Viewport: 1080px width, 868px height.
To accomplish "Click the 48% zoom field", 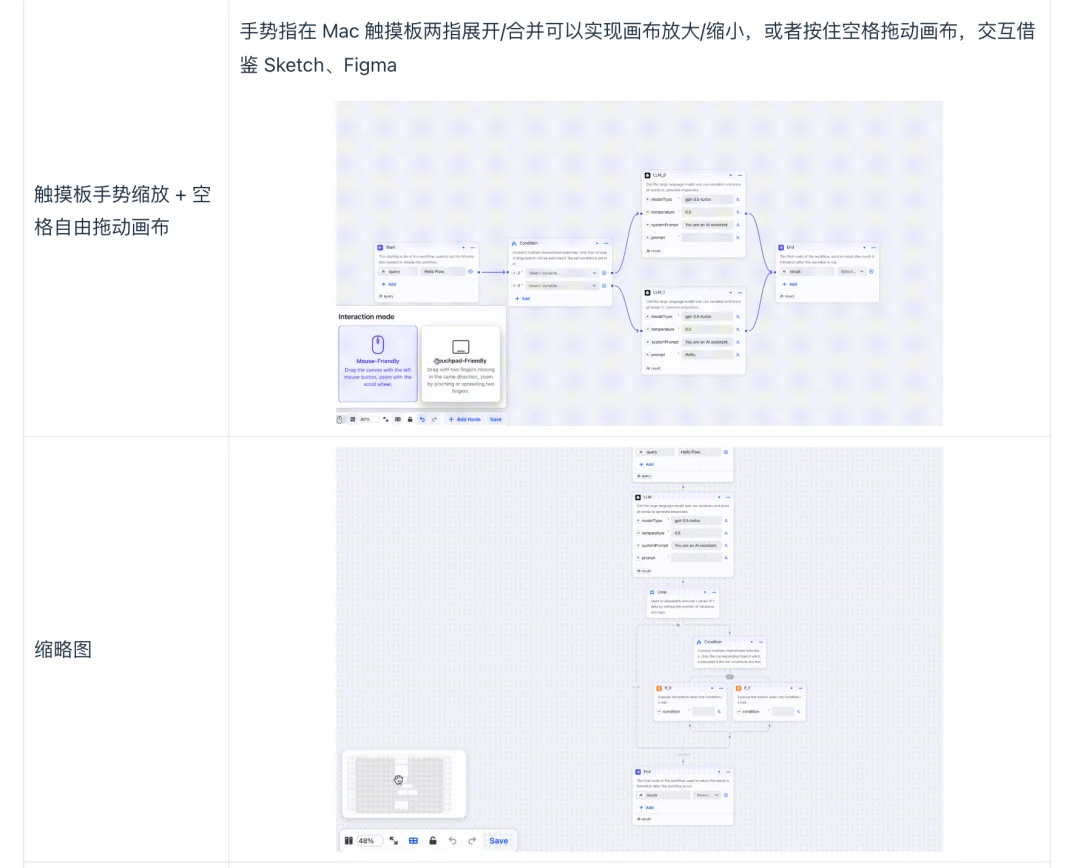I will [x=369, y=840].
